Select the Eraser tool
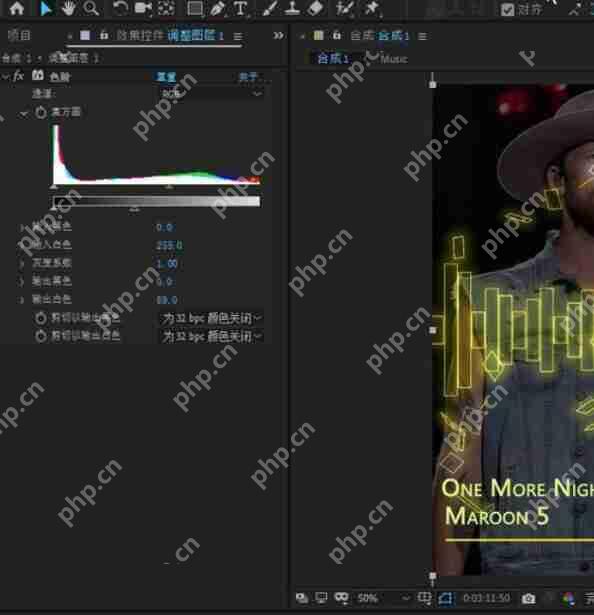 (315, 8)
